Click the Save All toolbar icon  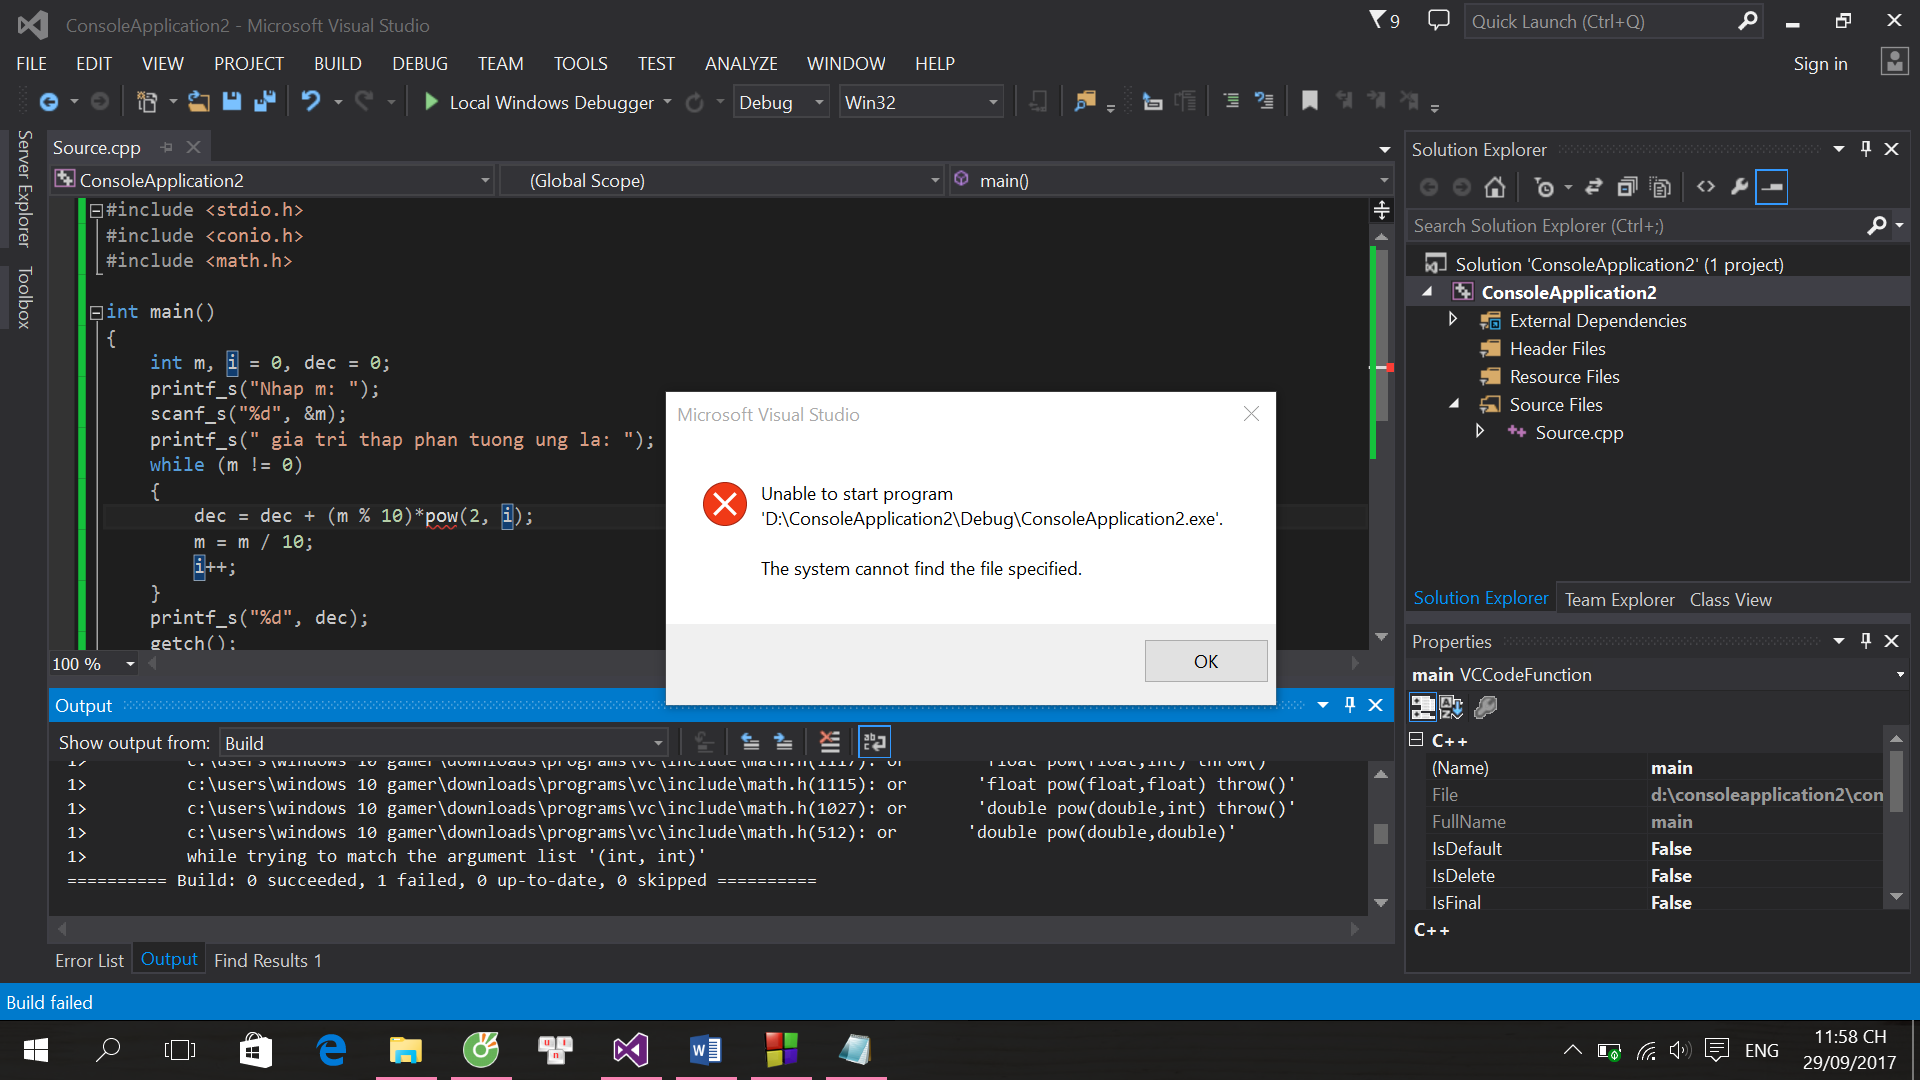pyautogui.click(x=265, y=102)
